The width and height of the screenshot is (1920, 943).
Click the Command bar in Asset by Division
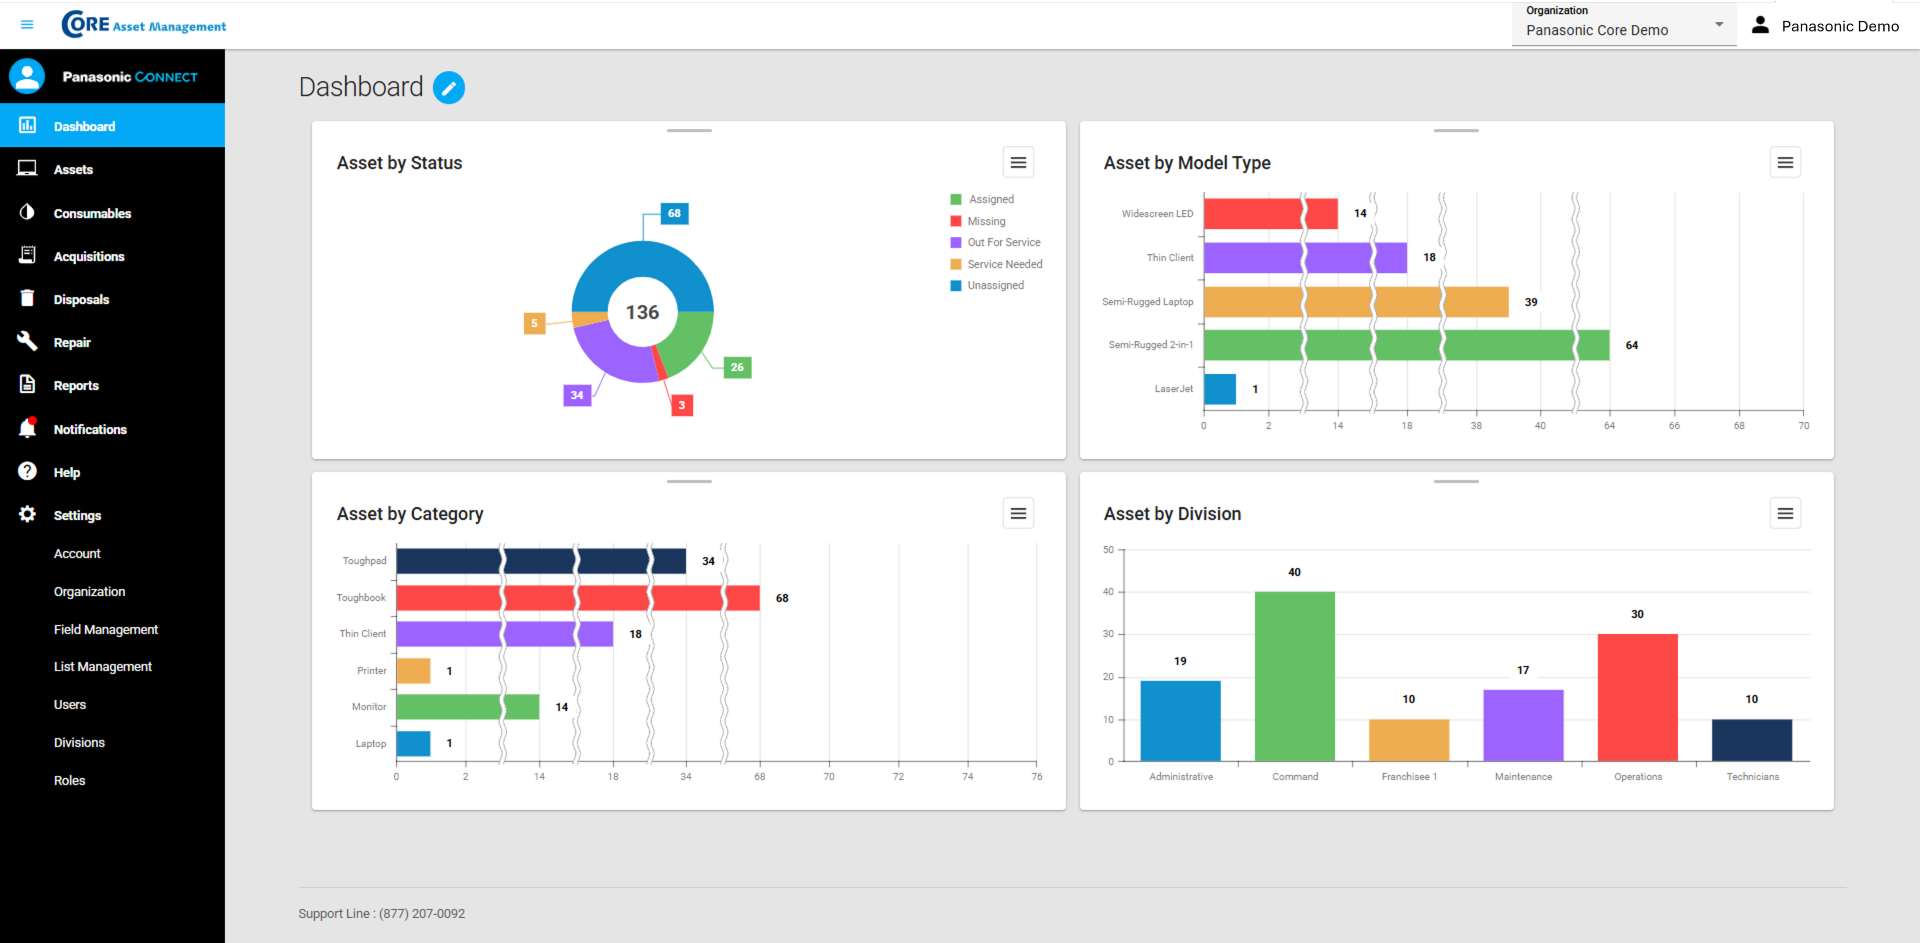pyautogui.click(x=1294, y=675)
